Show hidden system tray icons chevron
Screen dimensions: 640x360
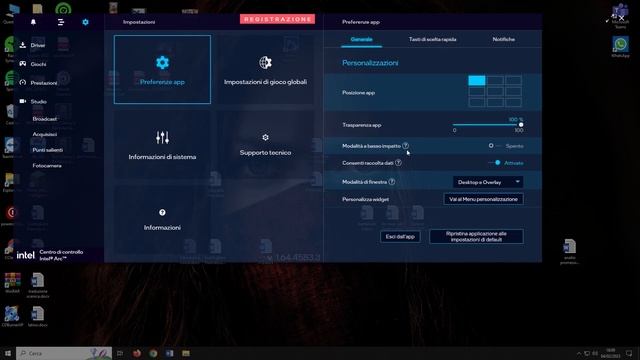coord(579,353)
